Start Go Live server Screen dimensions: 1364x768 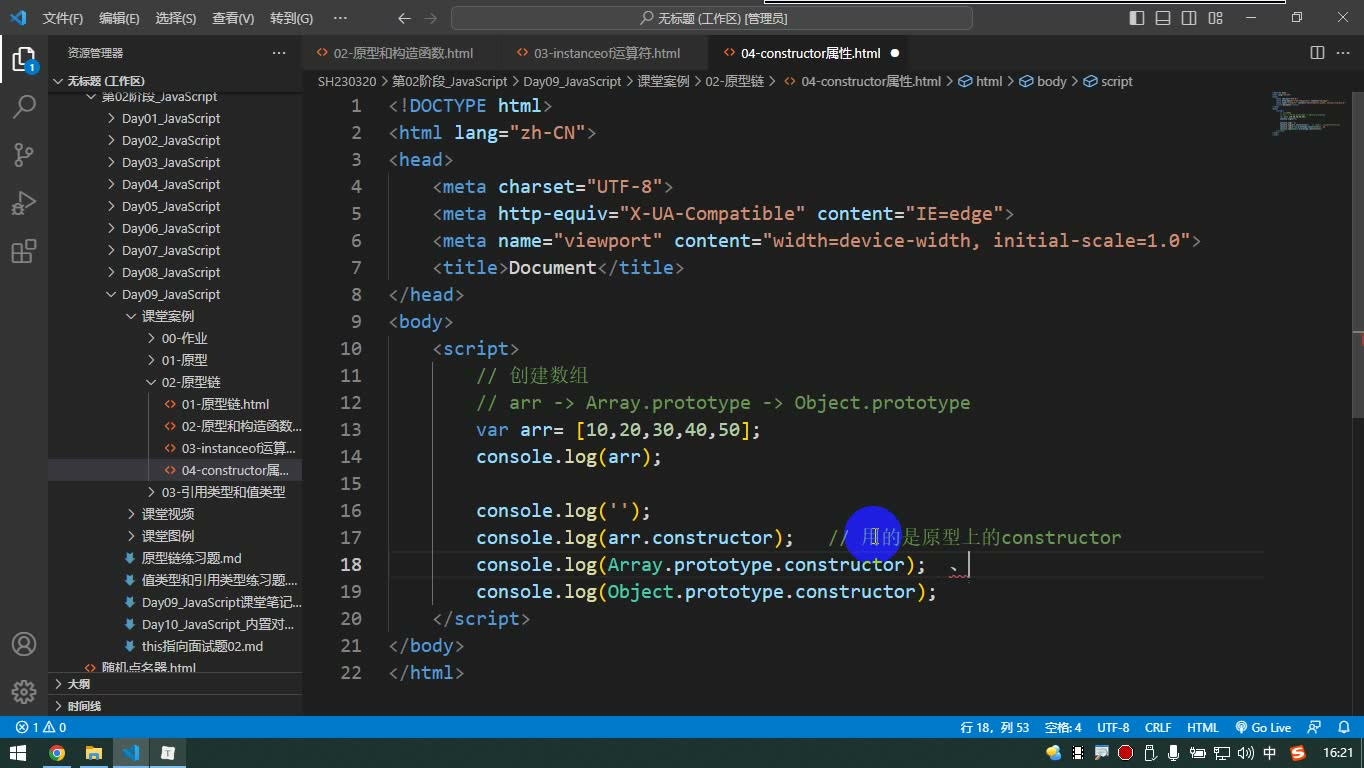pyautogui.click(x=1264, y=728)
